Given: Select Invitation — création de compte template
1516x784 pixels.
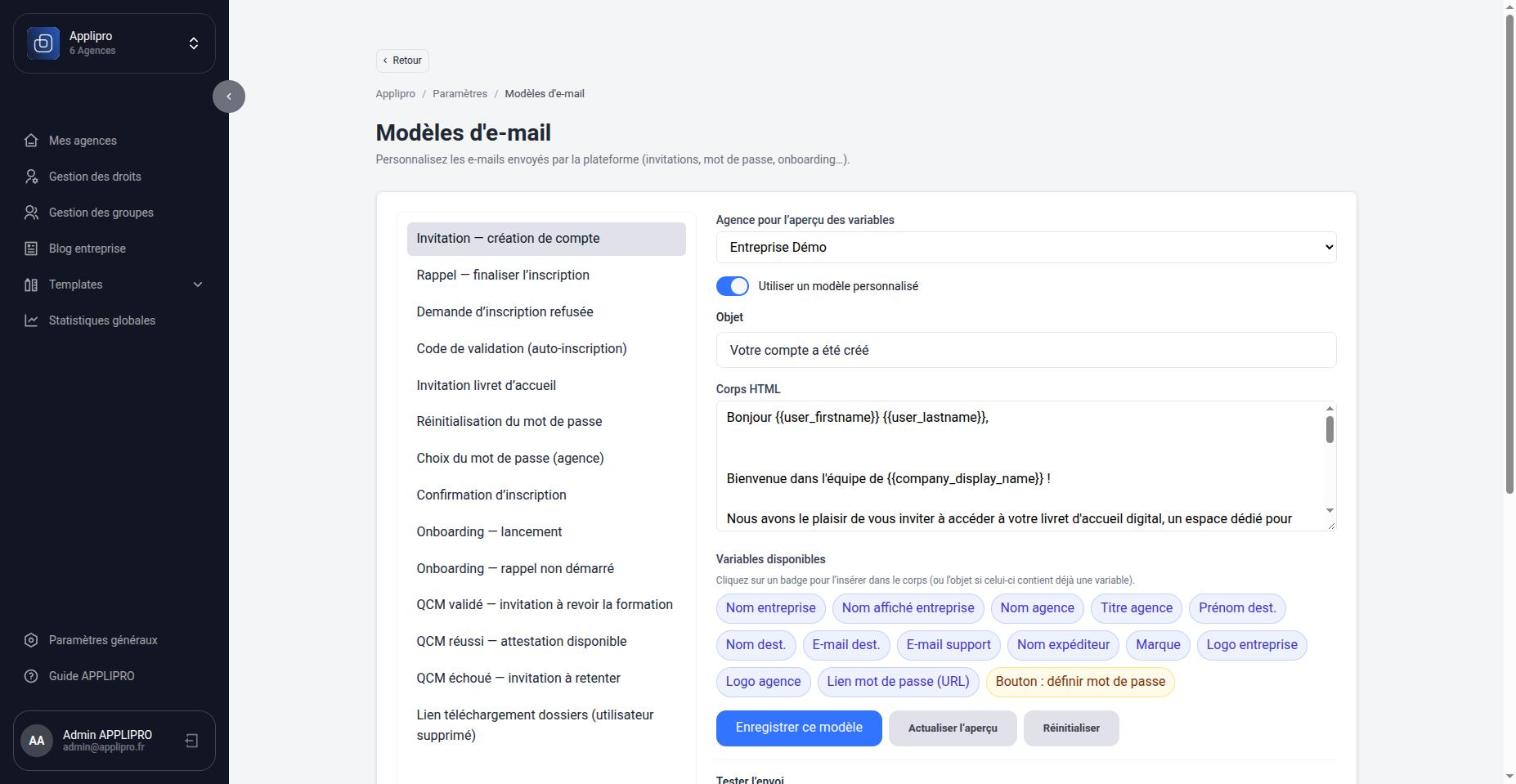Looking at the screenshot, I should 546,239.
